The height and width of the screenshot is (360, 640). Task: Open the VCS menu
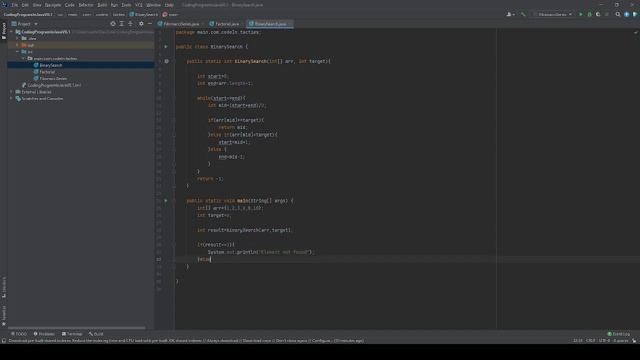point(139,5)
